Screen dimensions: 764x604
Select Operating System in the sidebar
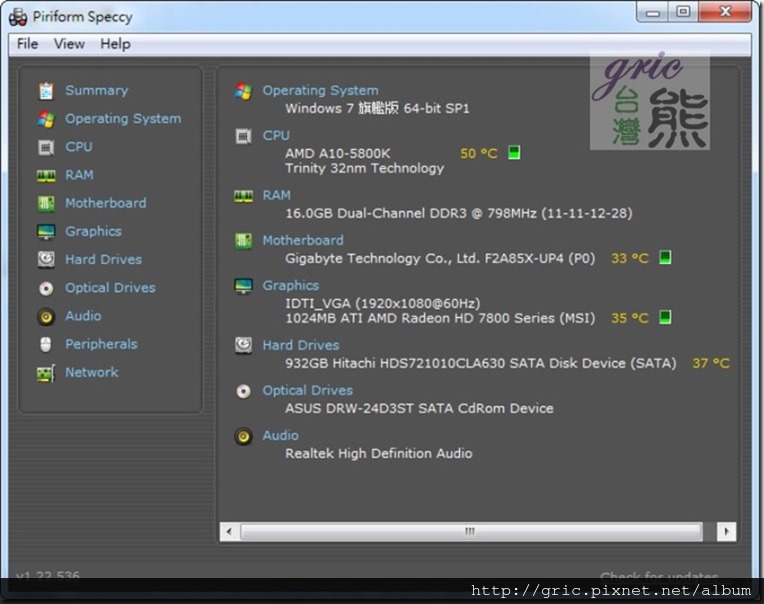[x=123, y=119]
